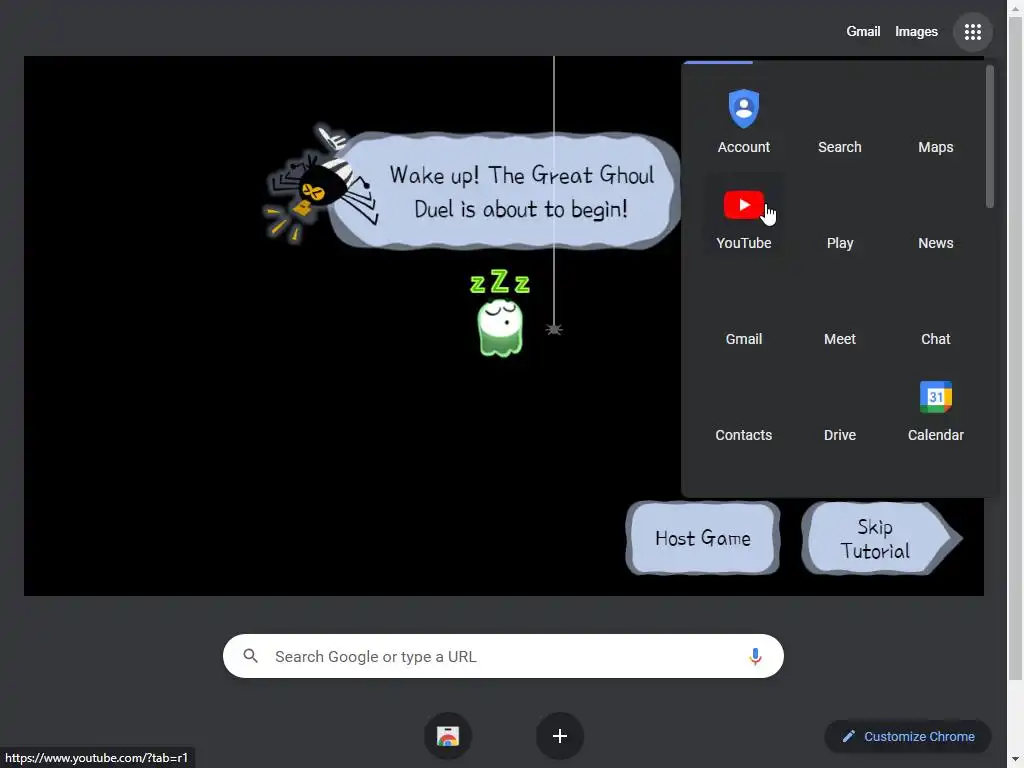This screenshot has height=768, width=1024.
Task: Click the Customize Chrome pencil icon
Action: tap(848, 736)
